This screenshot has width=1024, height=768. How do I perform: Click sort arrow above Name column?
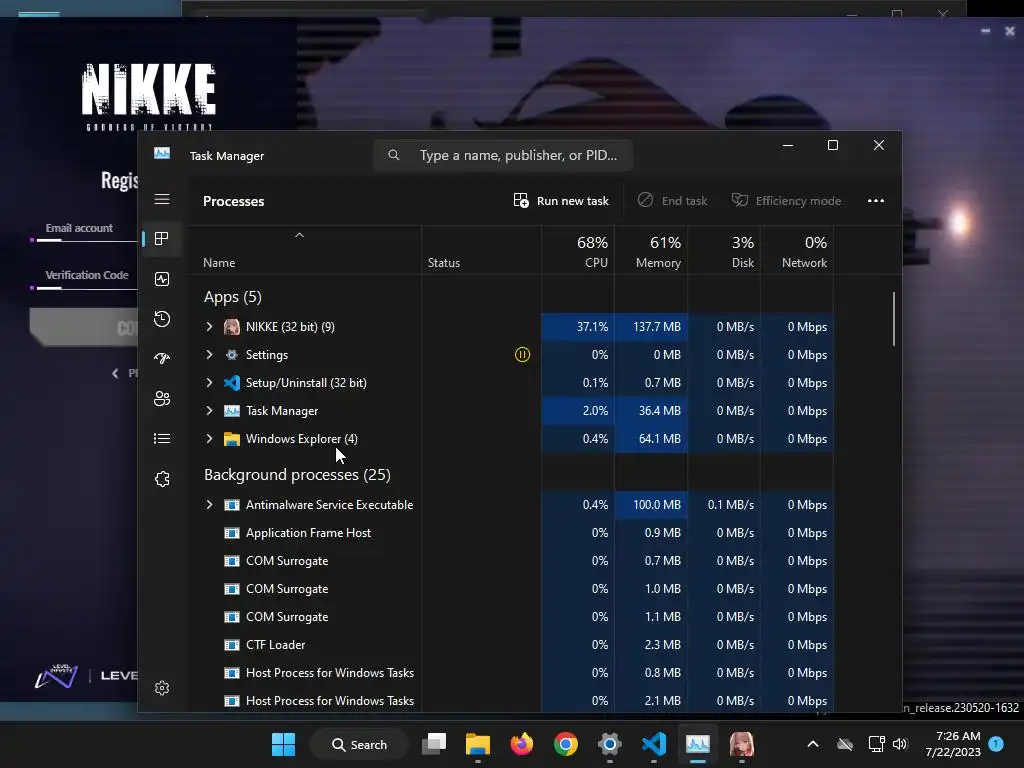click(x=299, y=235)
